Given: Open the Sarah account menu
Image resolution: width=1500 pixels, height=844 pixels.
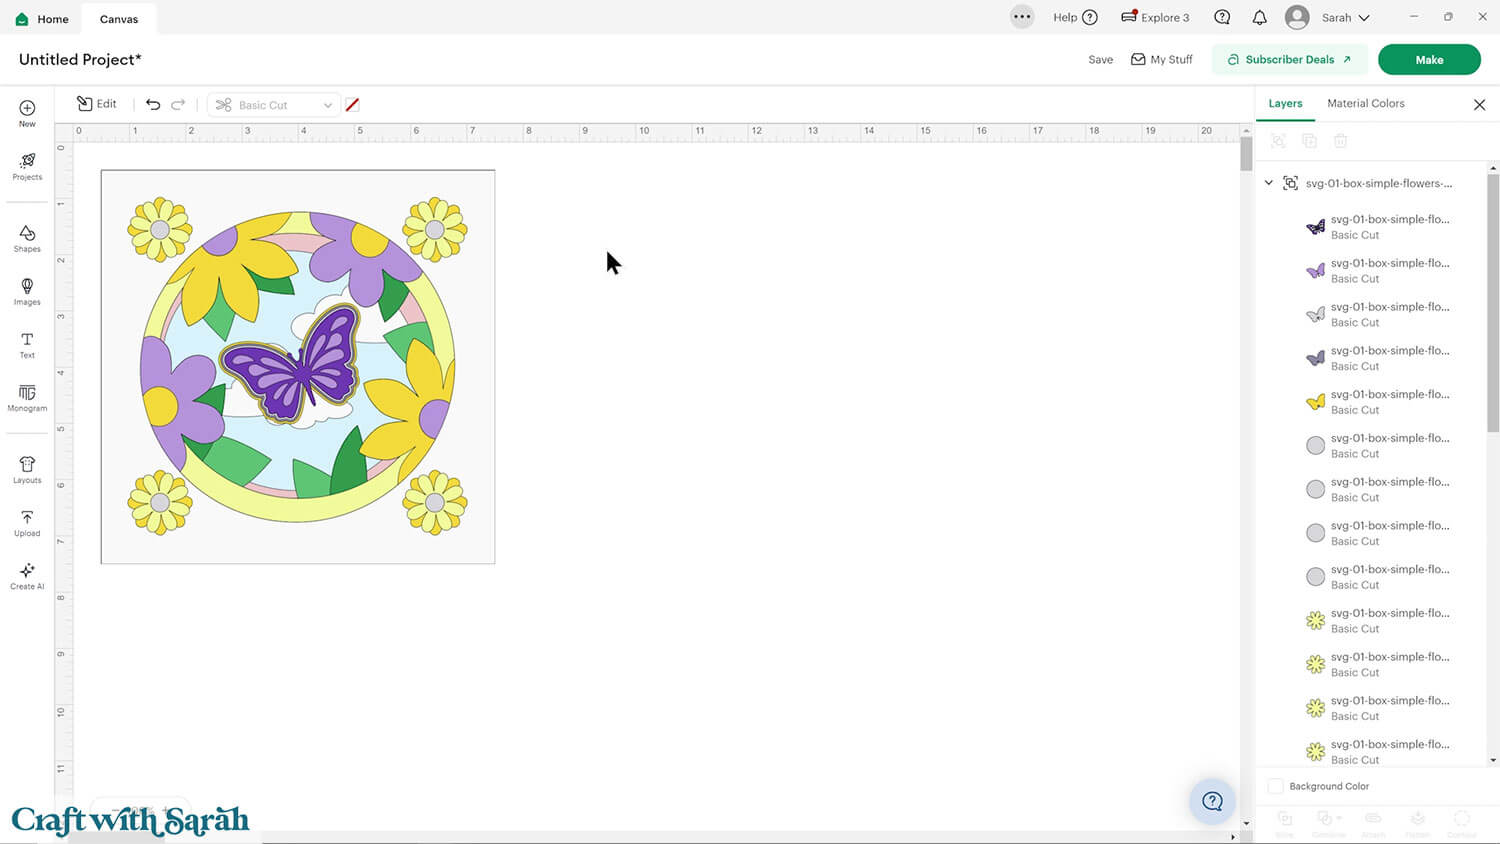Looking at the screenshot, I should pyautogui.click(x=1327, y=18).
